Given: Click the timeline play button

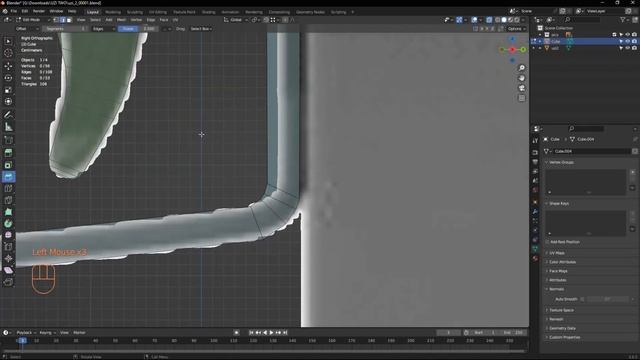Looking at the screenshot, I should (x=271, y=333).
